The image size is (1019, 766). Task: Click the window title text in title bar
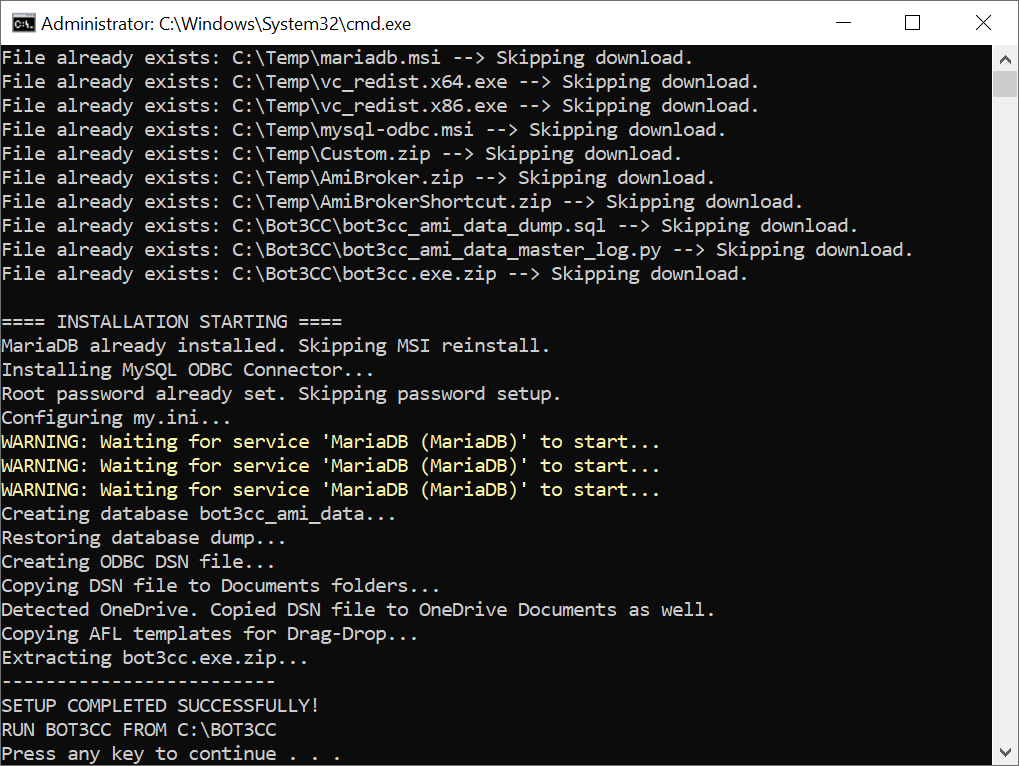point(226,23)
